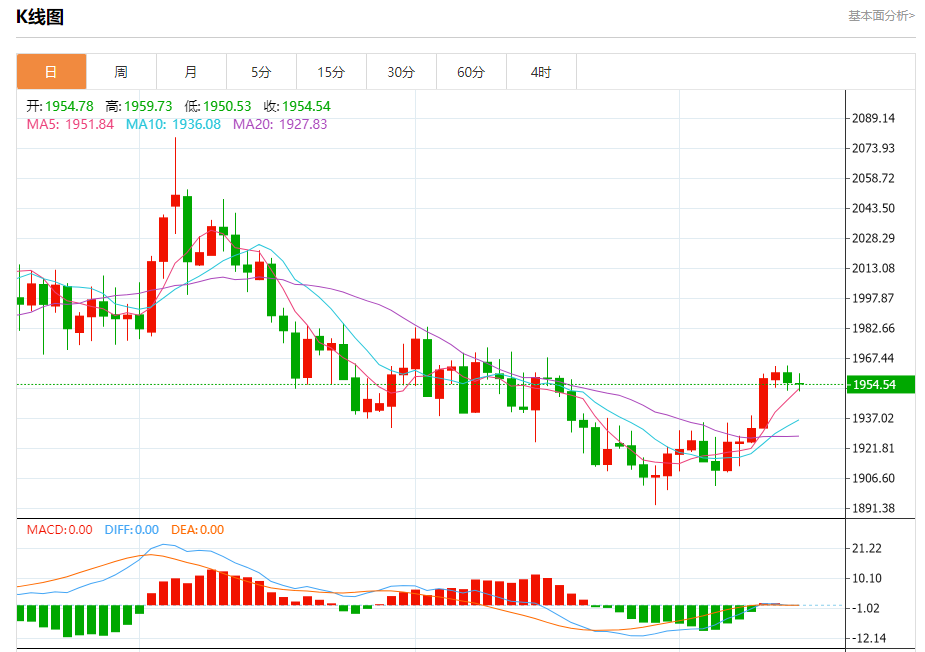This screenshot has height=652, width=925.
Task: Click the 1891.38 price axis label
Action: coord(873,509)
